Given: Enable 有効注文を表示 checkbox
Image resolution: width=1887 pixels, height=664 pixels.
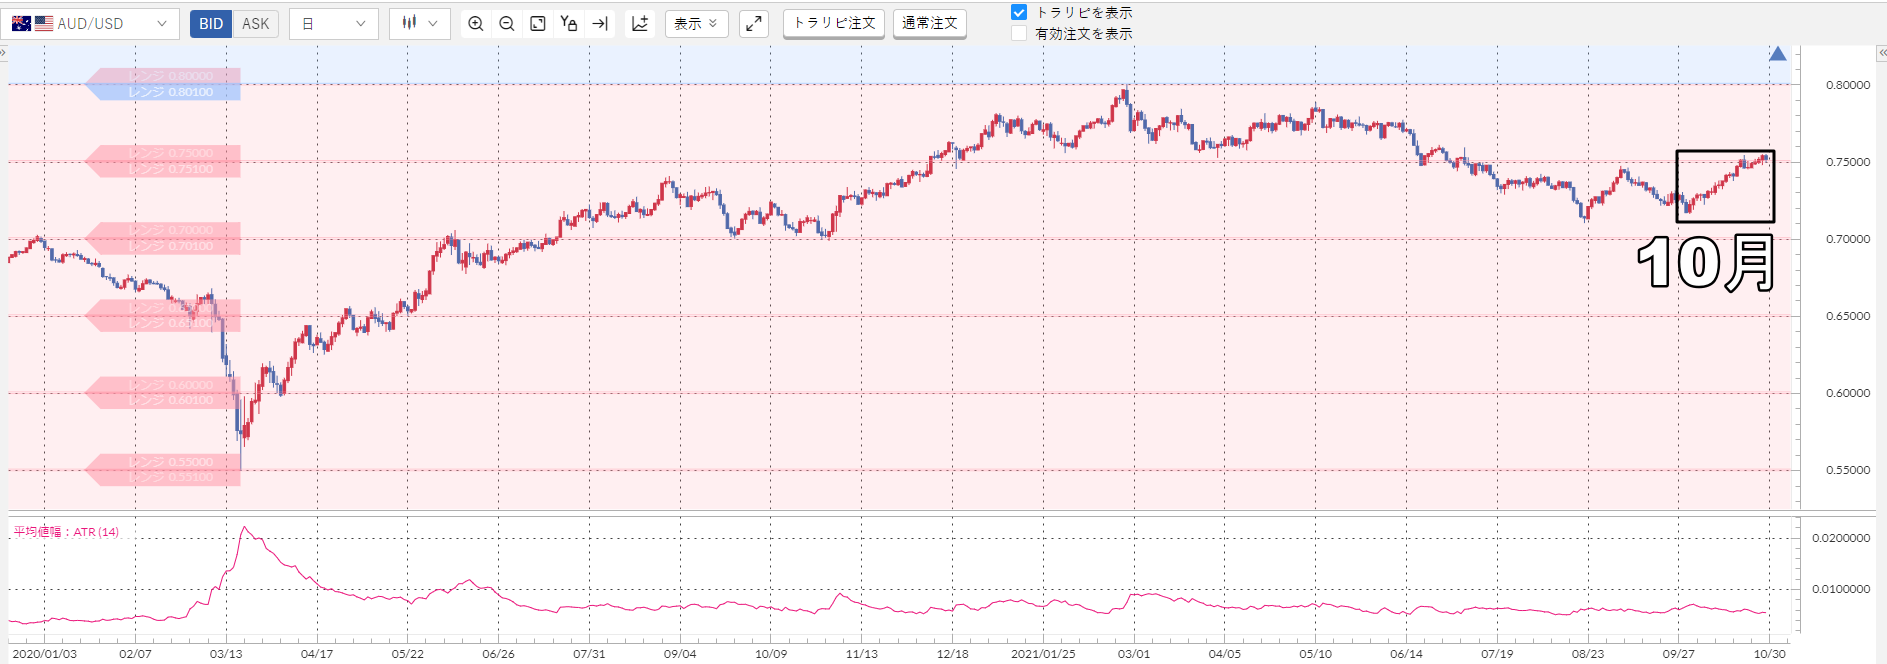Looking at the screenshot, I should [1019, 33].
